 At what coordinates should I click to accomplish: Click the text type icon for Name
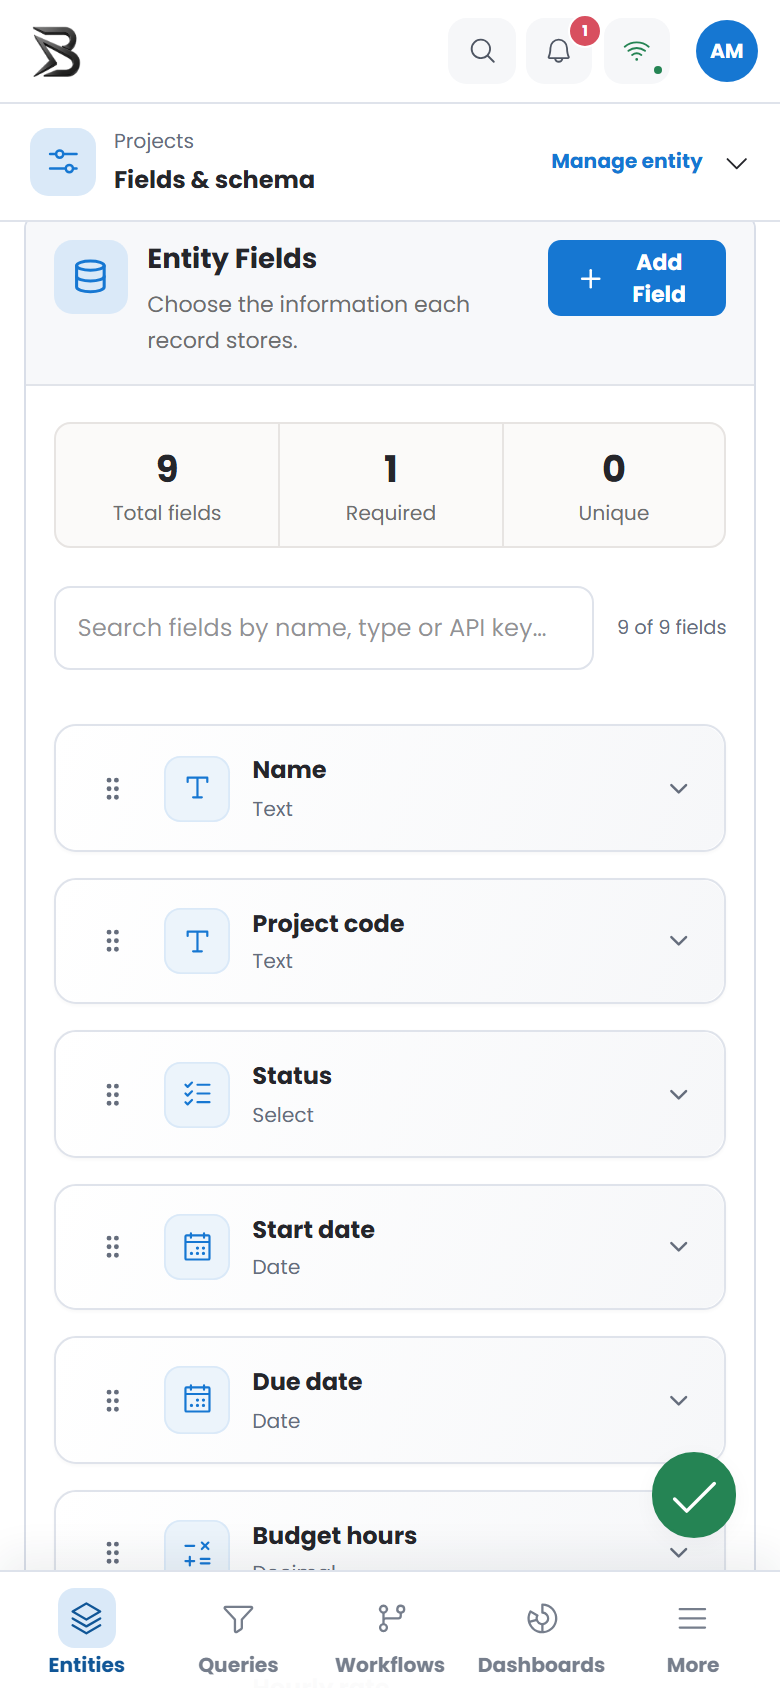[x=197, y=789]
